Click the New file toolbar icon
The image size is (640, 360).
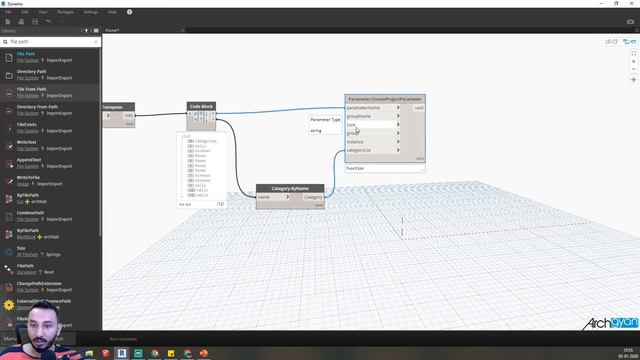point(8,22)
